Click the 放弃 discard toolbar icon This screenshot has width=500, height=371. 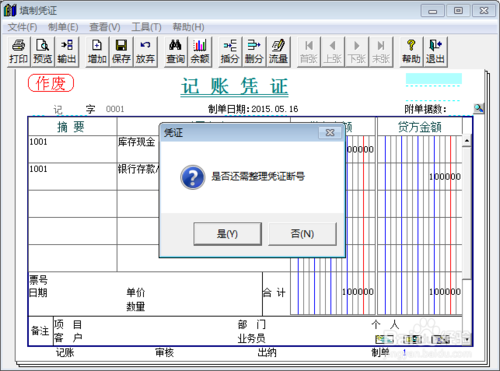point(145,52)
